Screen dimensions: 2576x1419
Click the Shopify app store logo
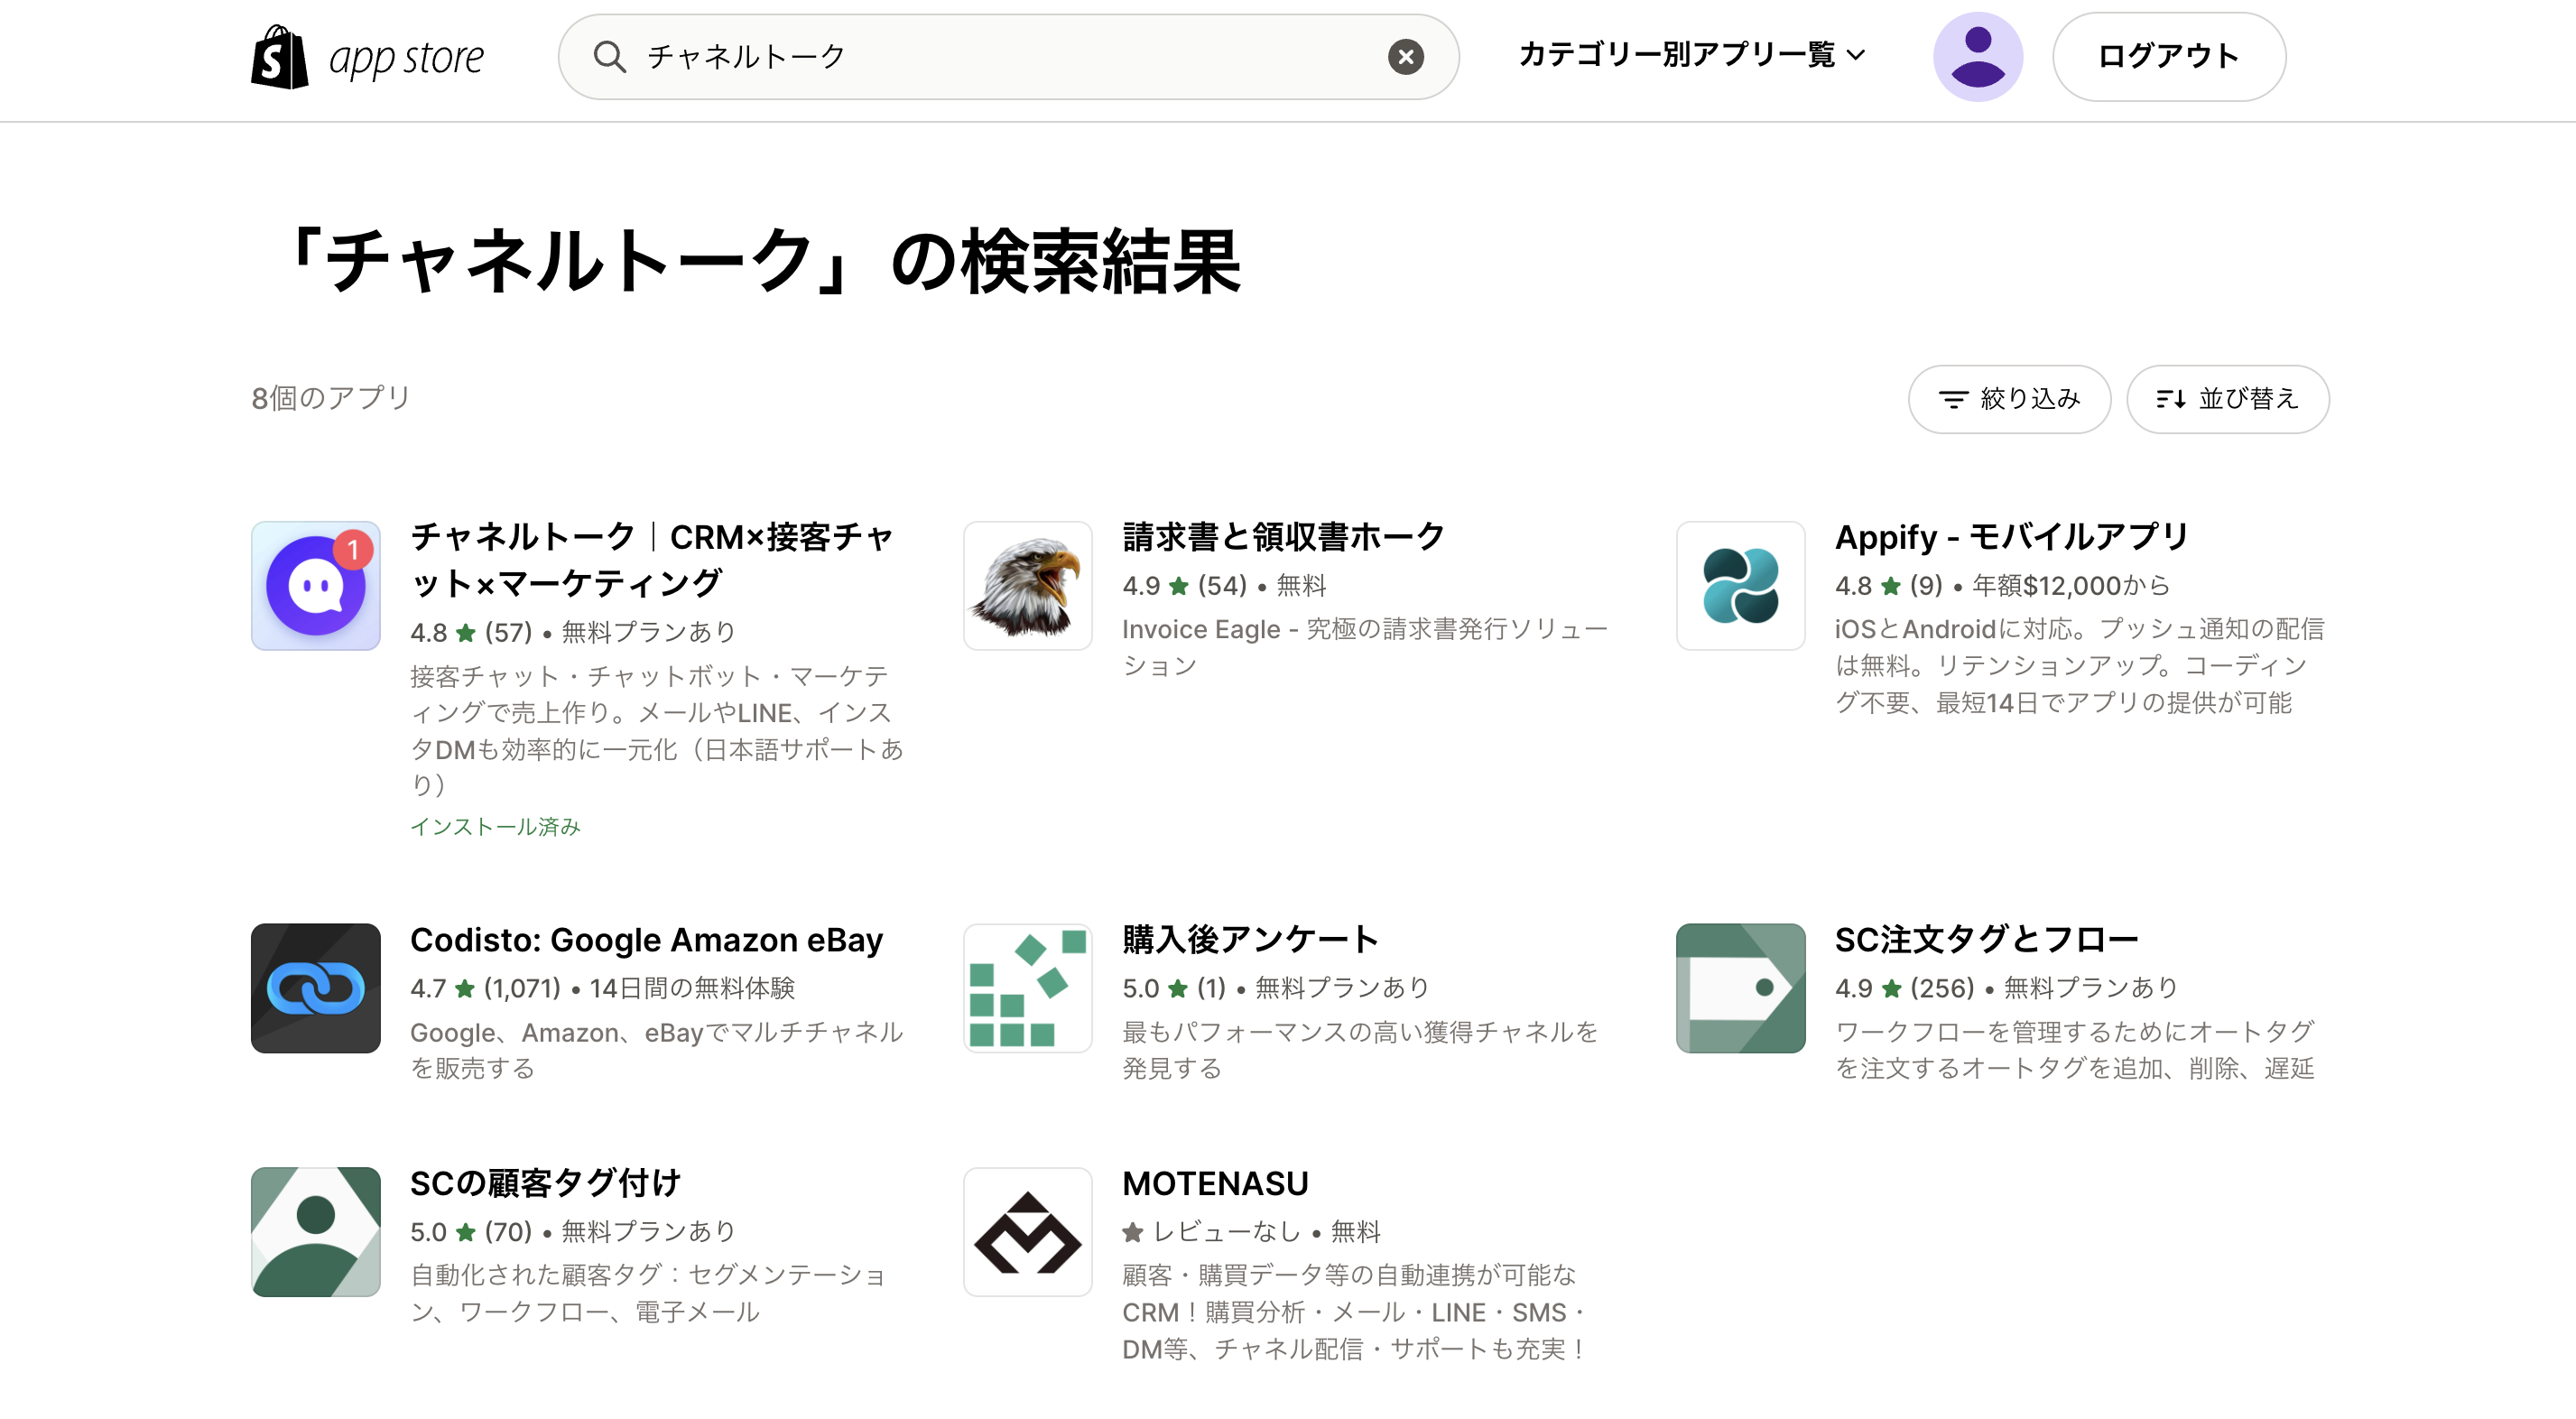[367, 57]
